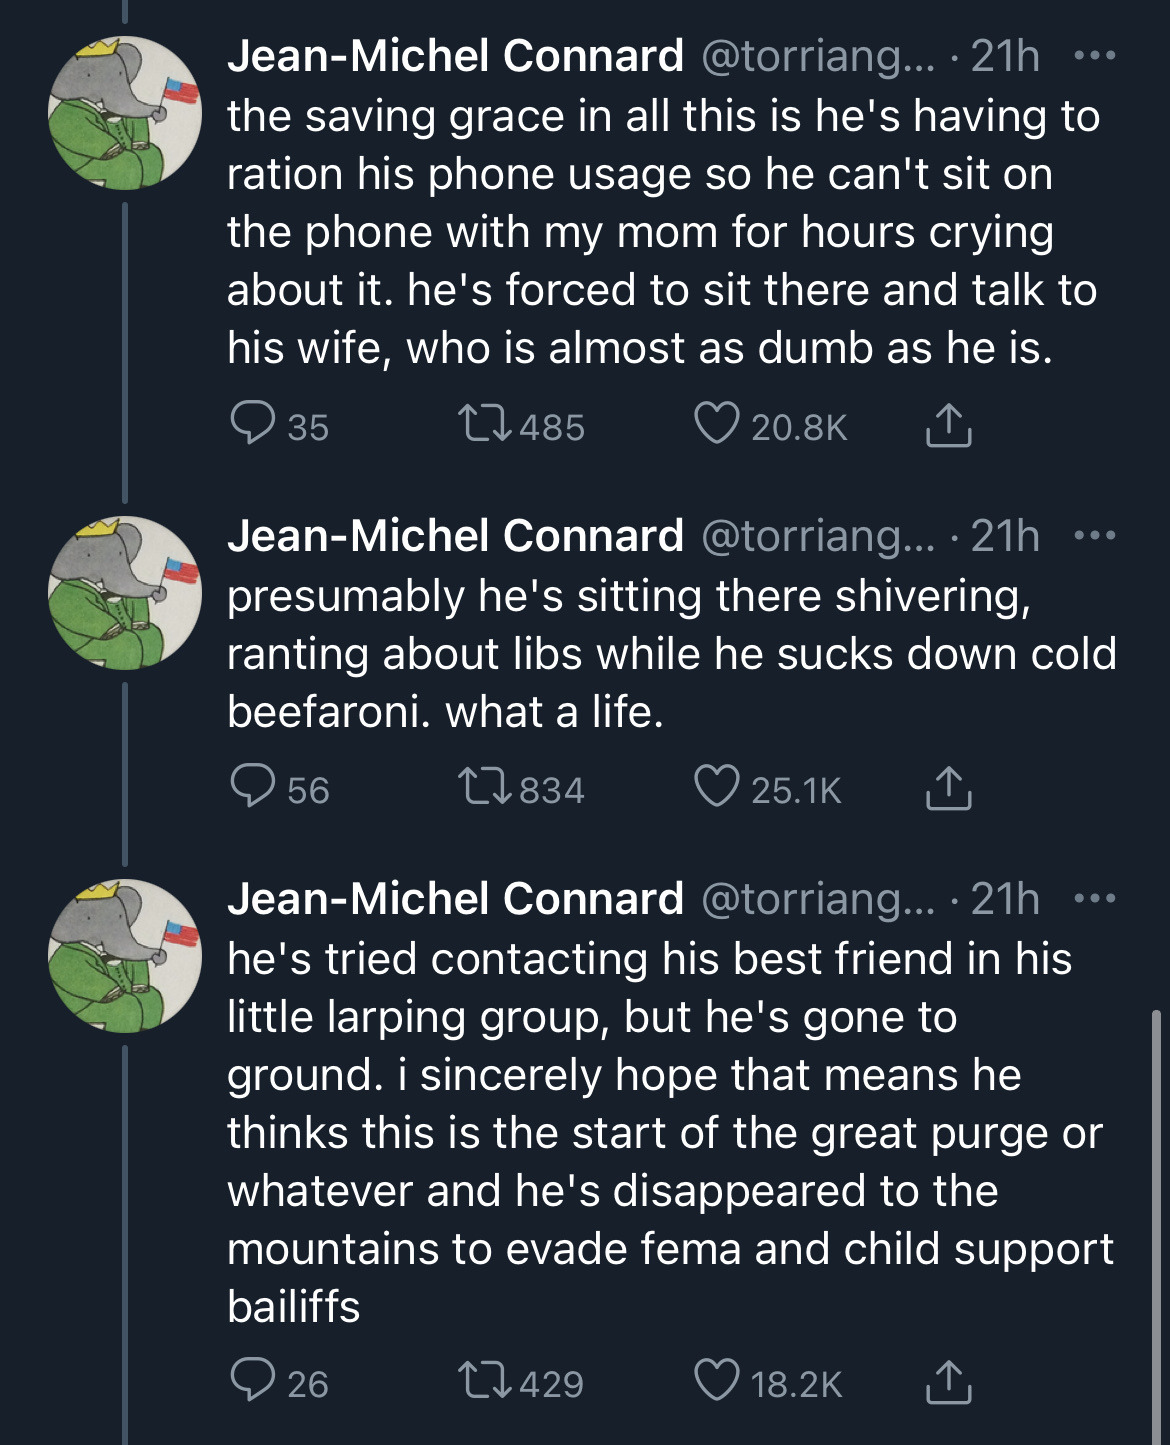The width and height of the screenshot is (1170, 1445).
Task: Open more options on the 'beefaroni' tweet
Action: 1095,536
